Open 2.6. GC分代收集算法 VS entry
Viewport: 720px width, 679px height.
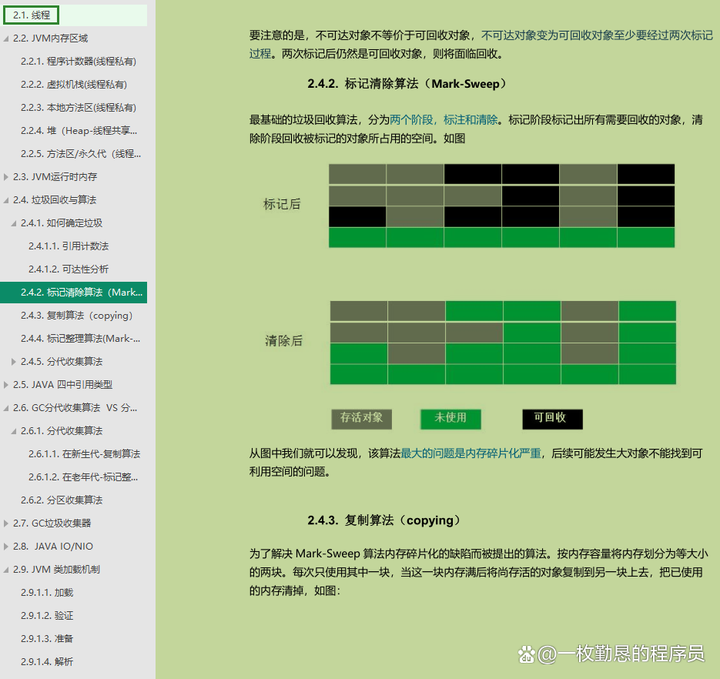pos(75,408)
